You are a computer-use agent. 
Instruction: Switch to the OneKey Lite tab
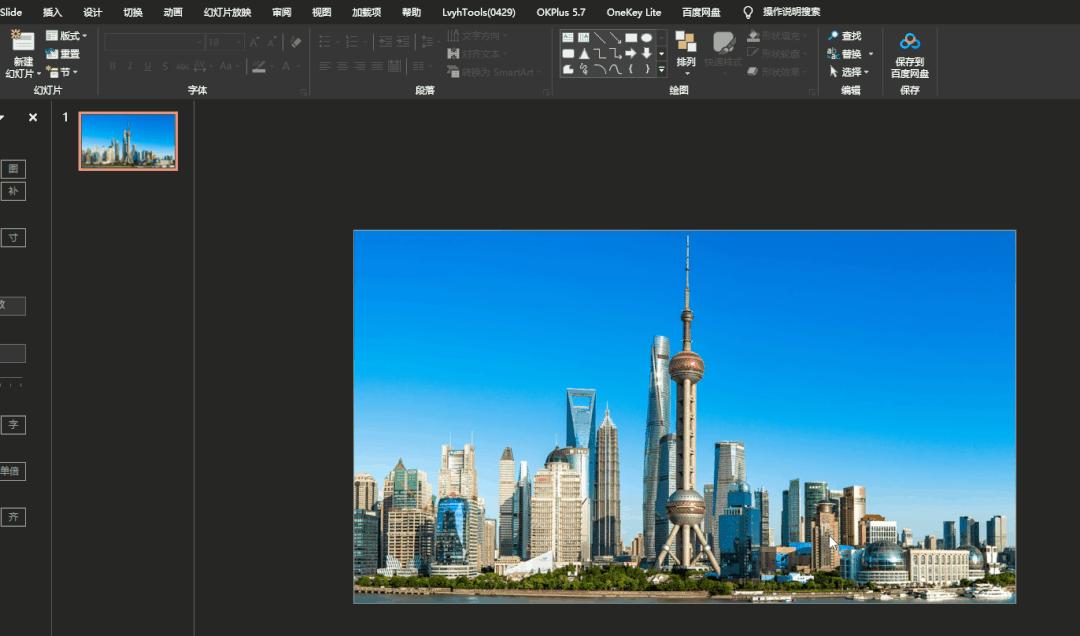[x=633, y=12]
